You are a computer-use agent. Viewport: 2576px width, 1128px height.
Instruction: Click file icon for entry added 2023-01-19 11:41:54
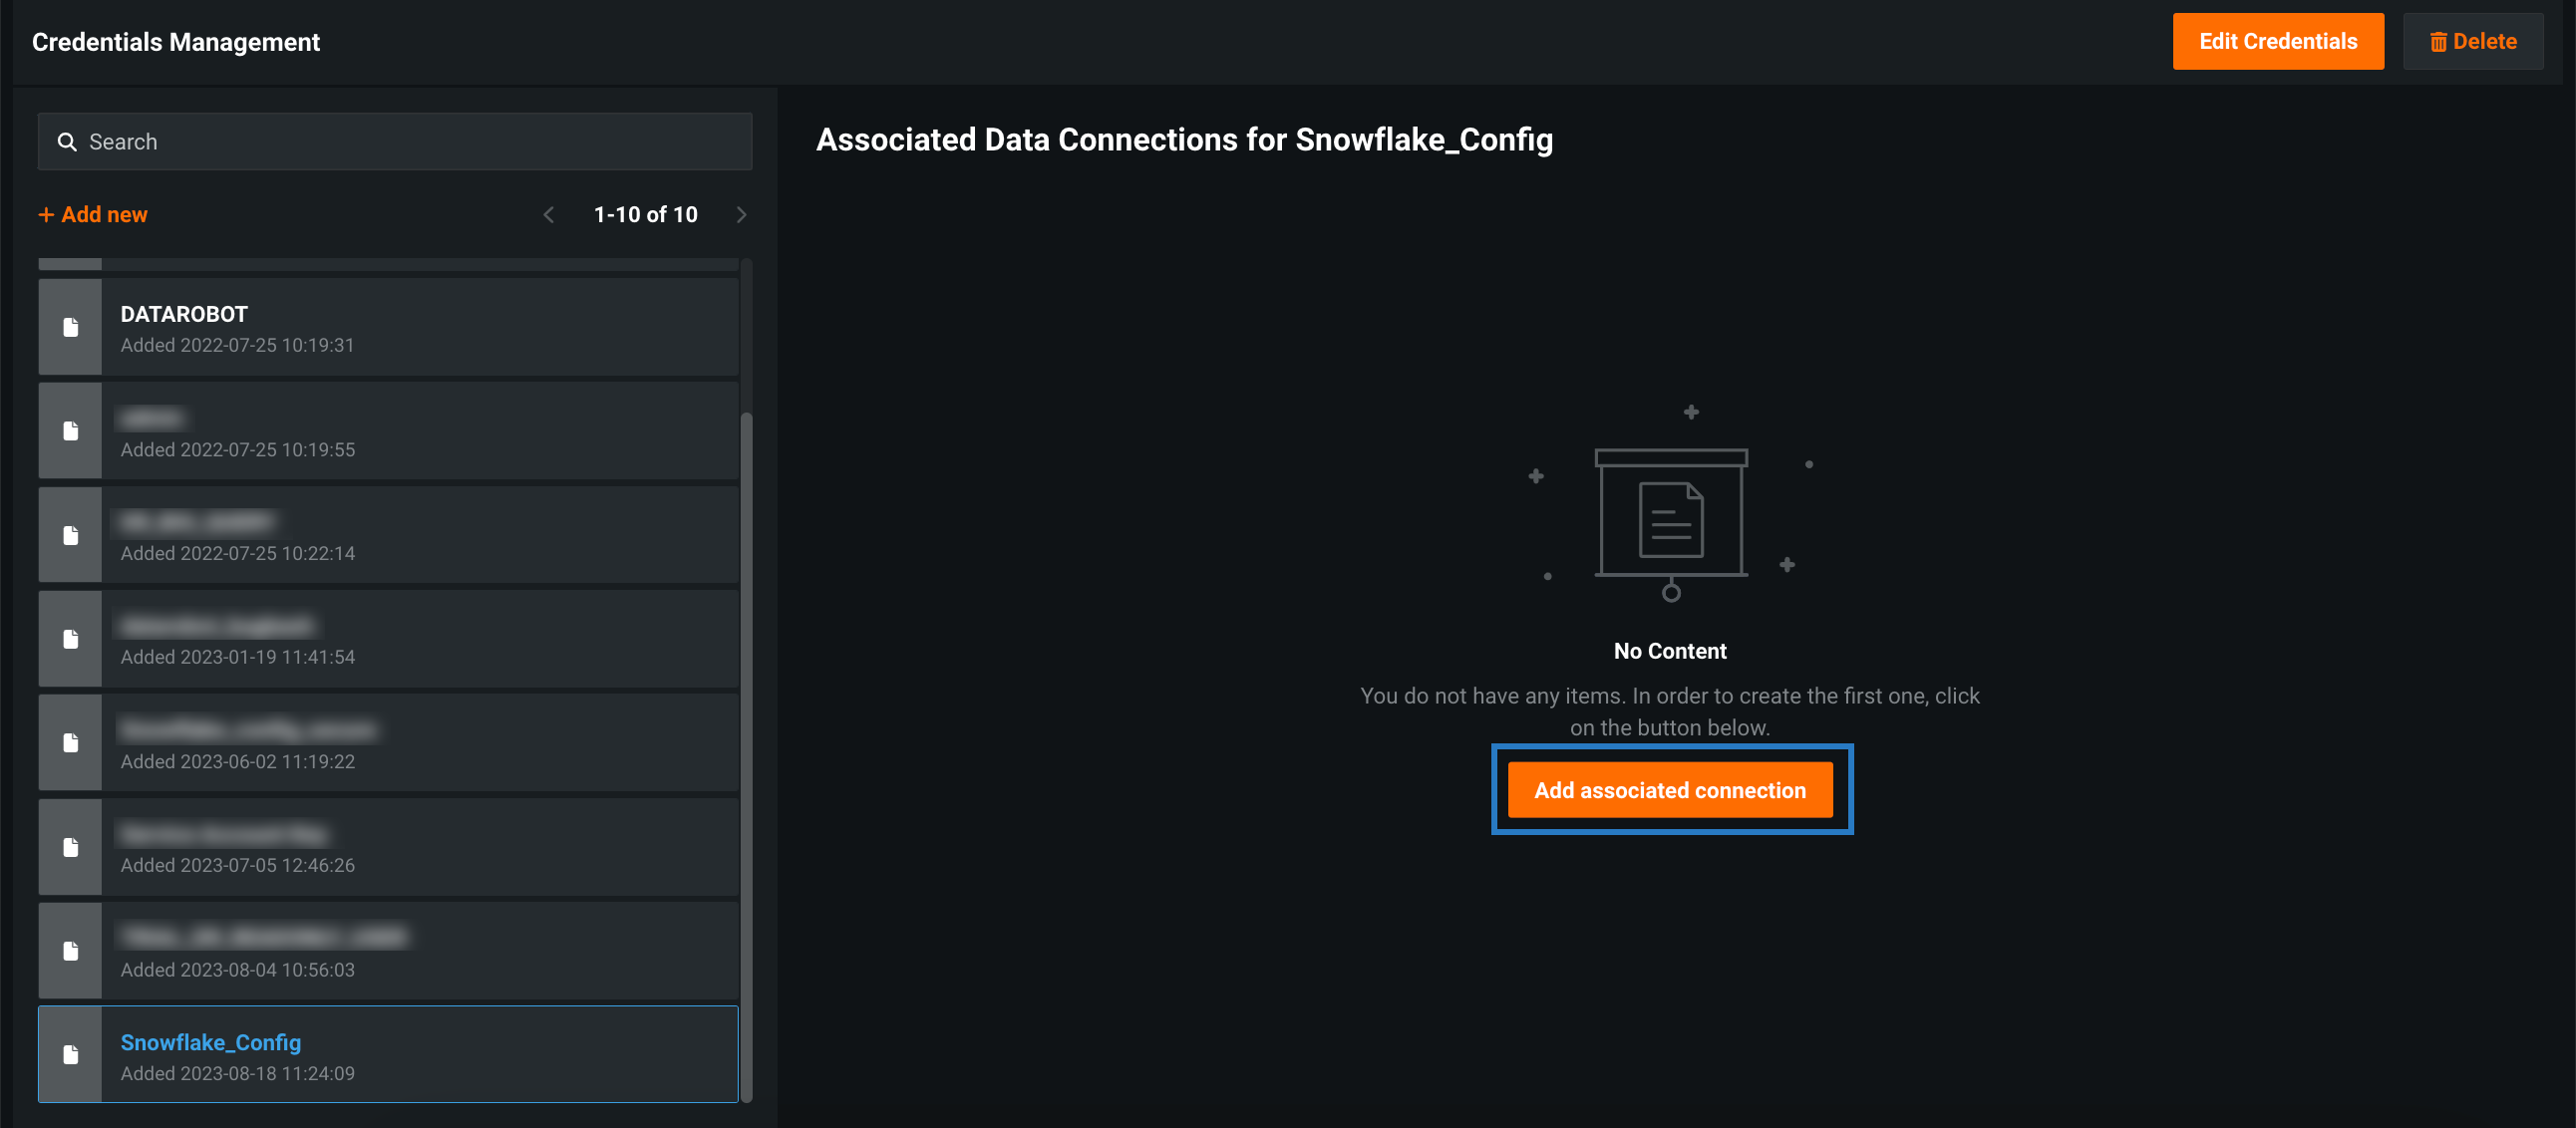point(70,639)
